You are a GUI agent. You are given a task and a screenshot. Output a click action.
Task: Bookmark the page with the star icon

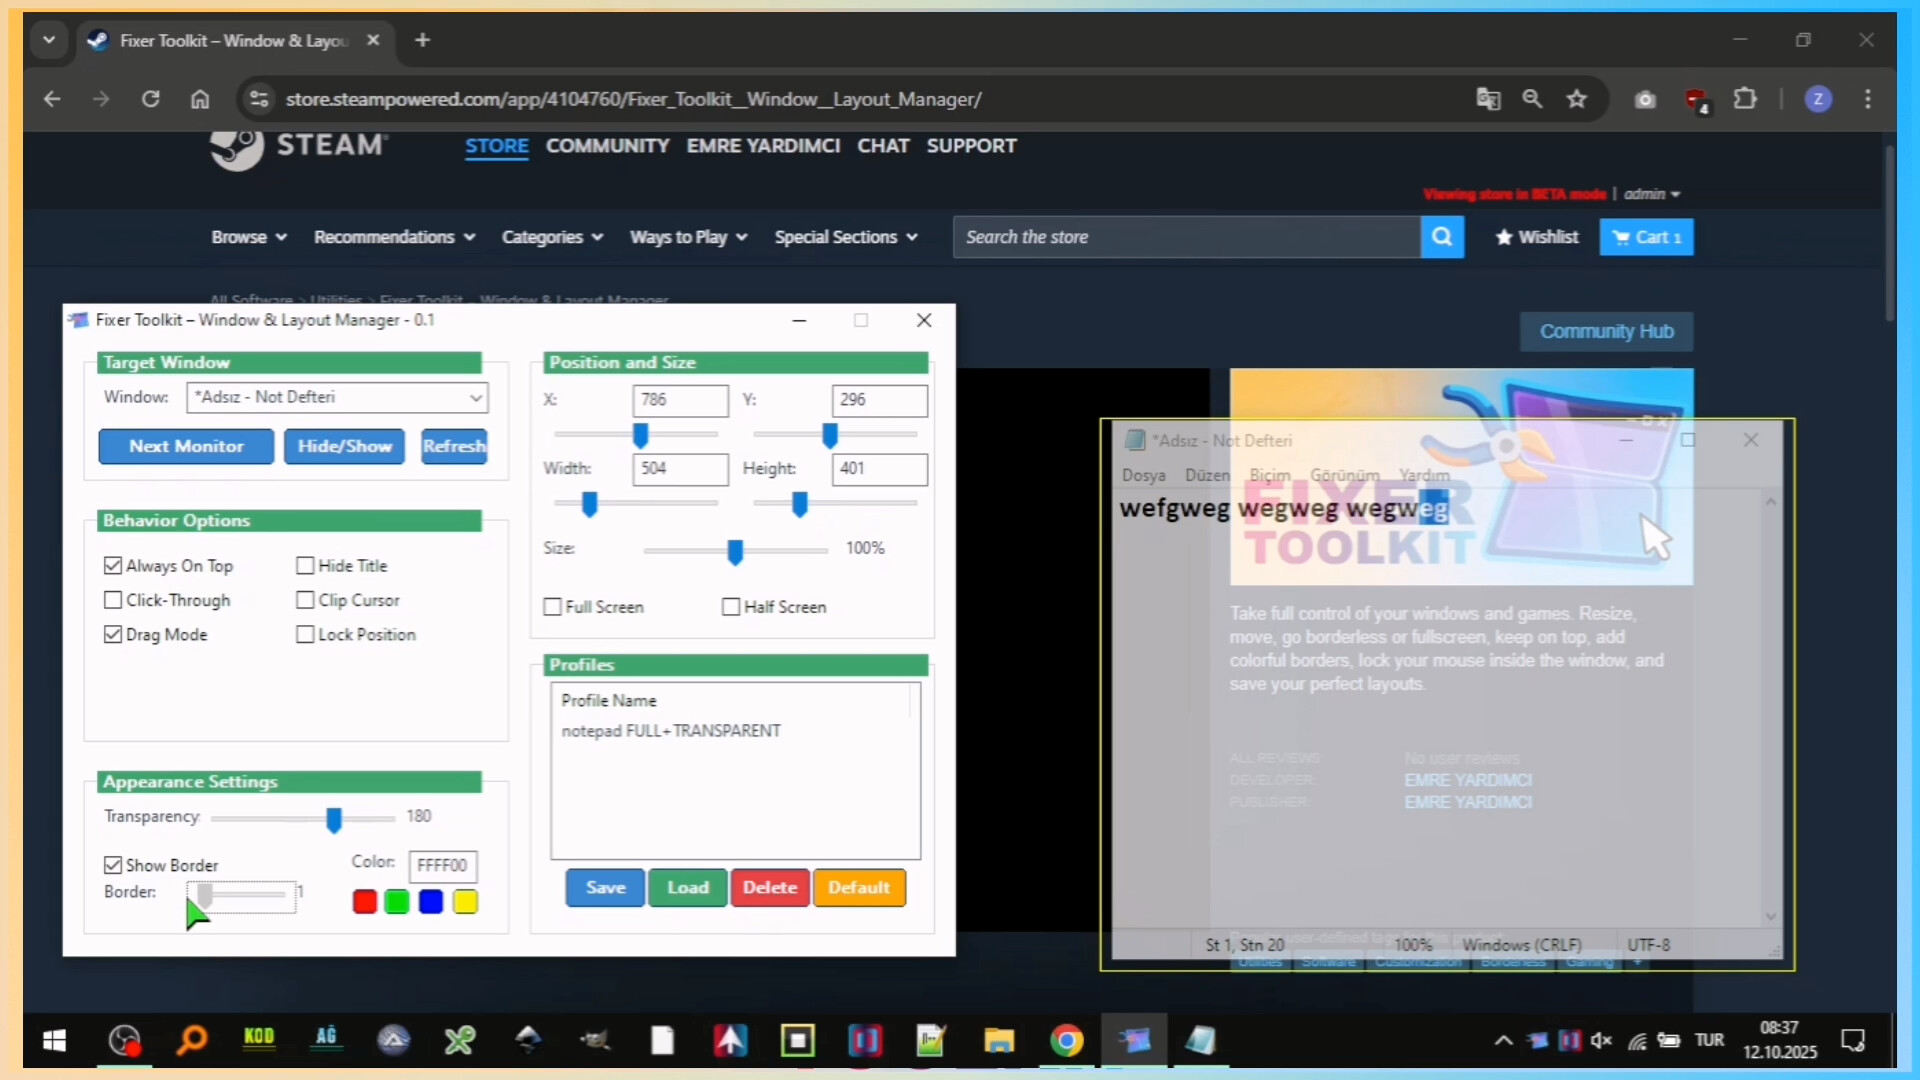pyautogui.click(x=1577, y=99)
